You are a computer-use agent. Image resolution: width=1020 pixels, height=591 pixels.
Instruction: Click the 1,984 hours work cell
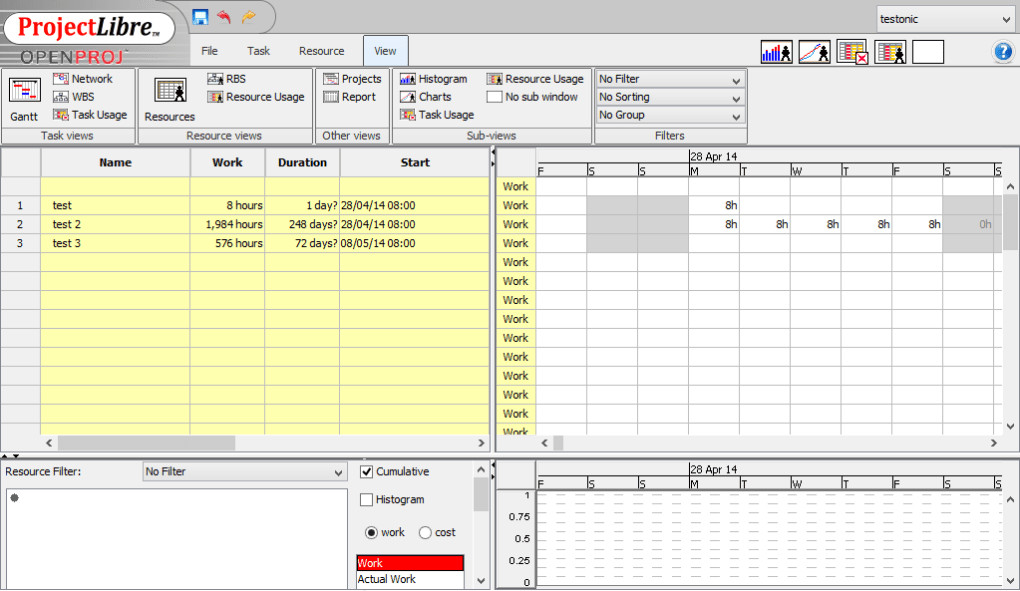227,224
